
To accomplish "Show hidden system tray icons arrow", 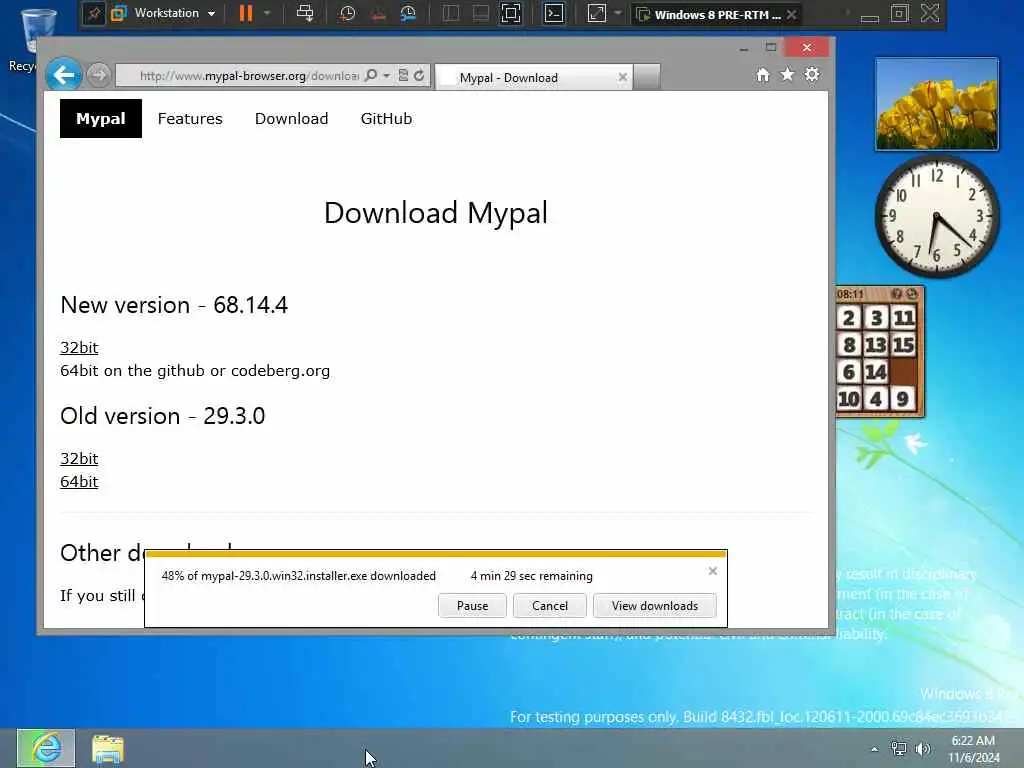I will click(x=874, y=749).
